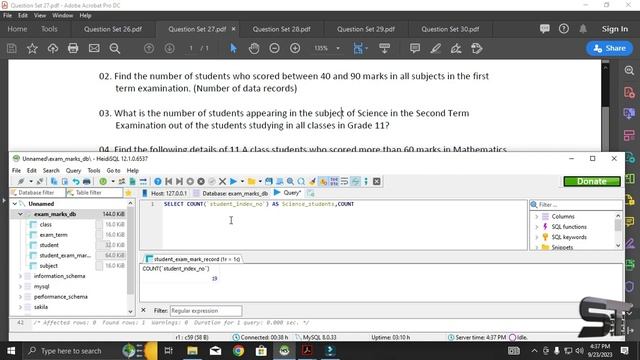
Task: Expand the performance_schema database node
Action: [20, 297]
